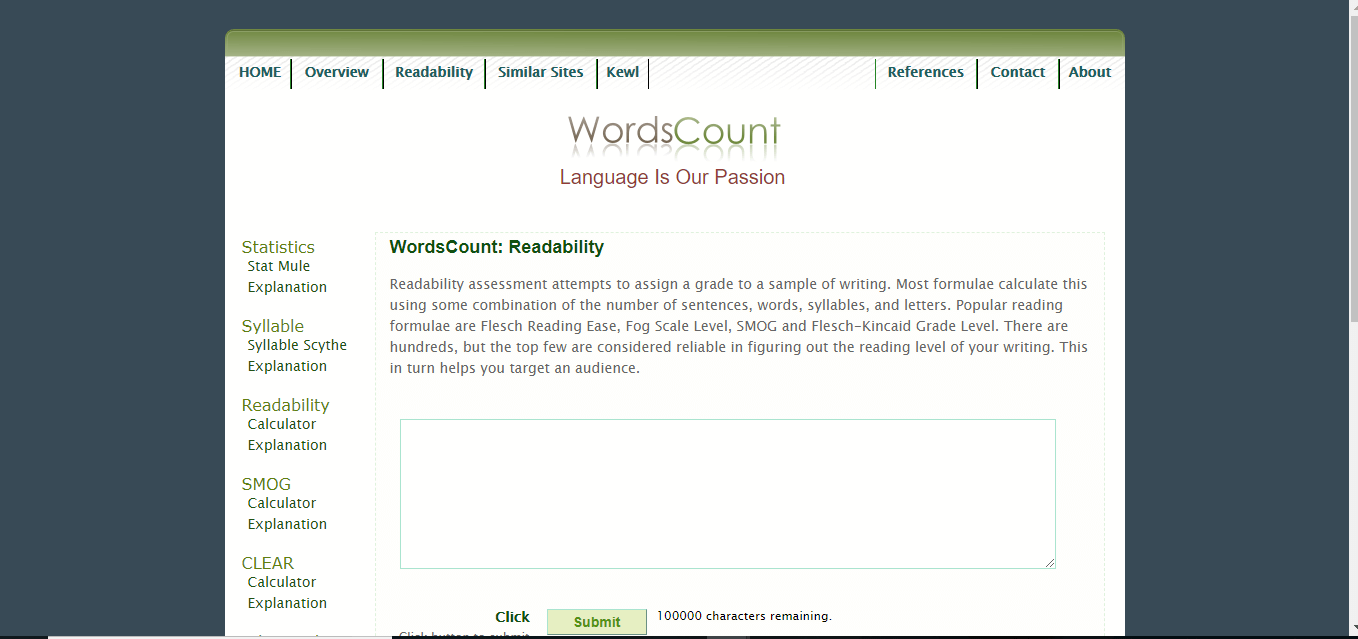
Task: Click the WordsCount logo
Action: pos(673,135)
